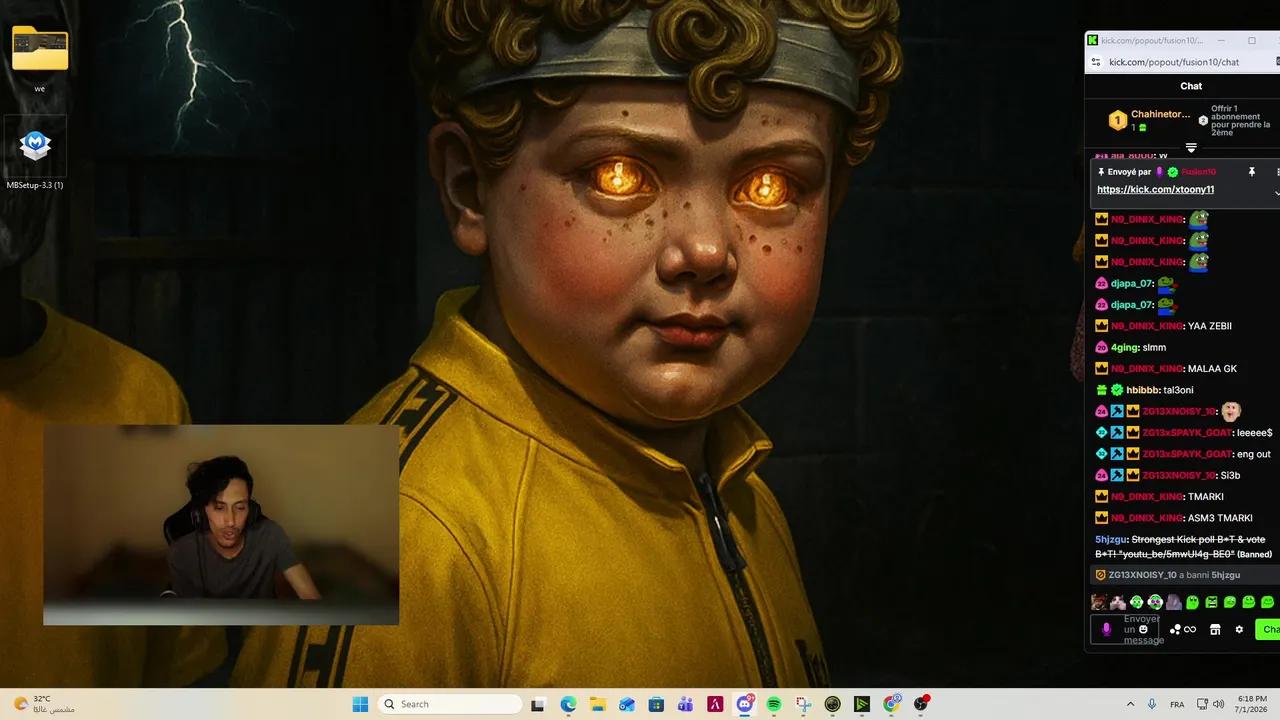The image size is (1280, 720).
Task: Open Spotify from the taskbar
Action: pyautogui.click(x=774, y=704)
